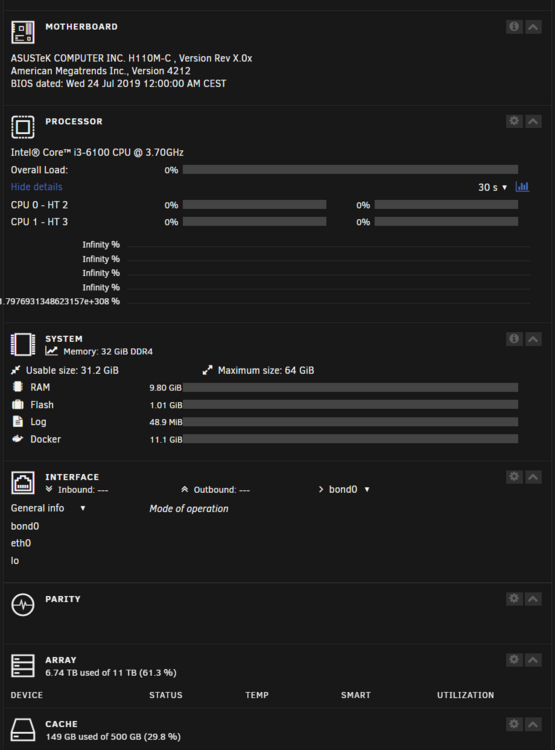This screenshot has width=555, height=750.
Task: Open the General info dropdown
Action: point(48,508)
